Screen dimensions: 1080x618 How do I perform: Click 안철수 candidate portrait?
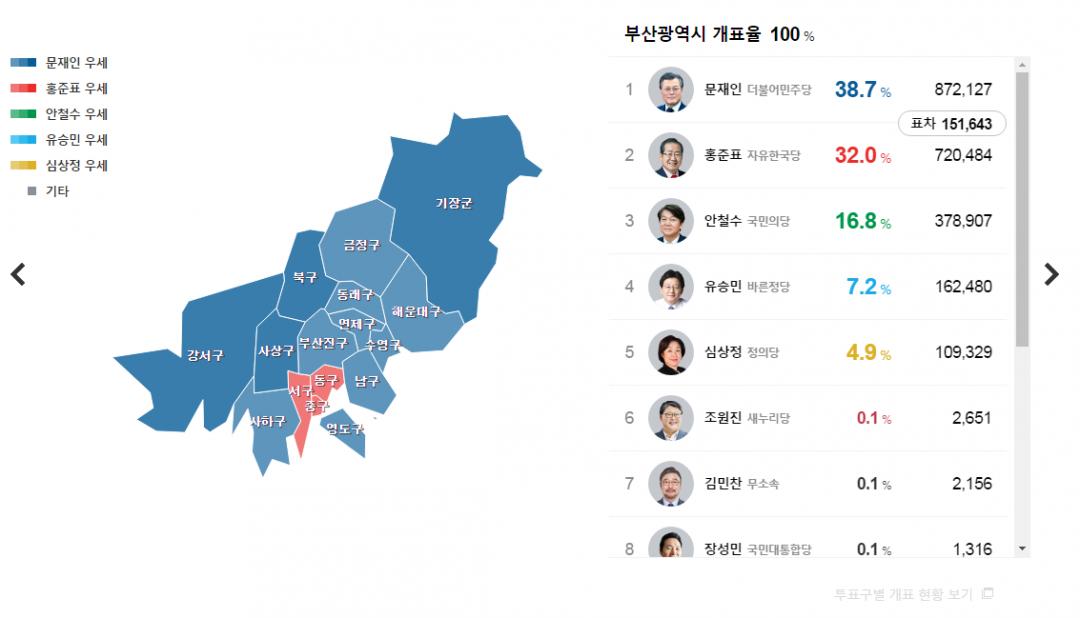(x=670, y=221)
